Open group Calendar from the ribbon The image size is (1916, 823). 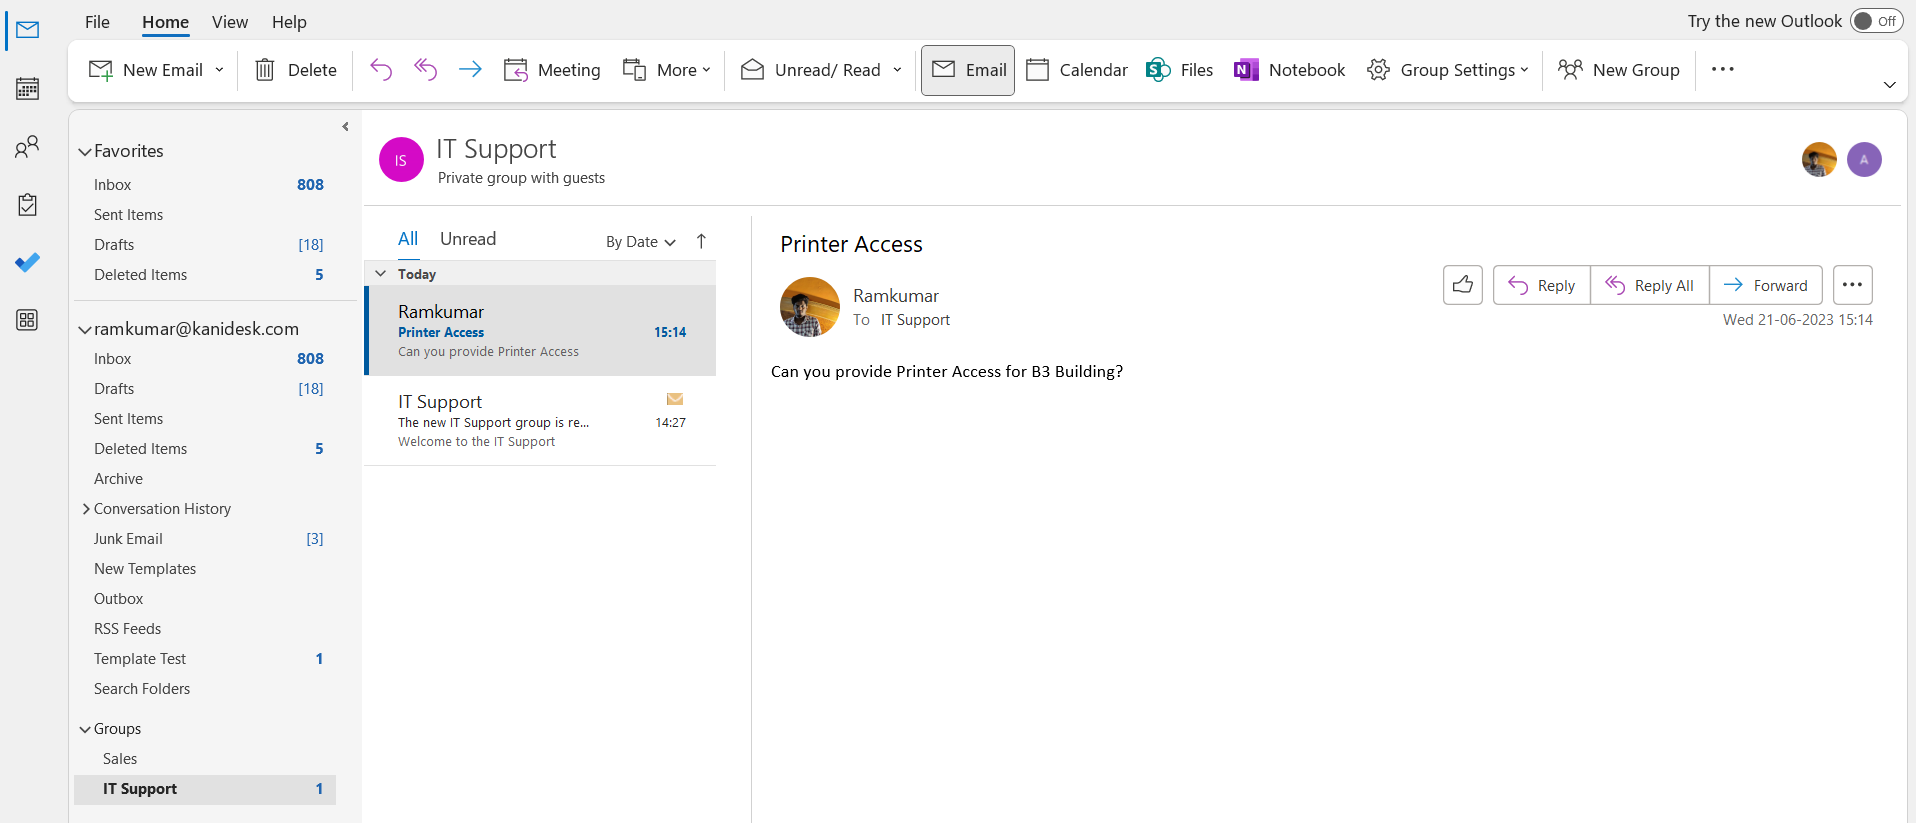(x=1077, y=70)
